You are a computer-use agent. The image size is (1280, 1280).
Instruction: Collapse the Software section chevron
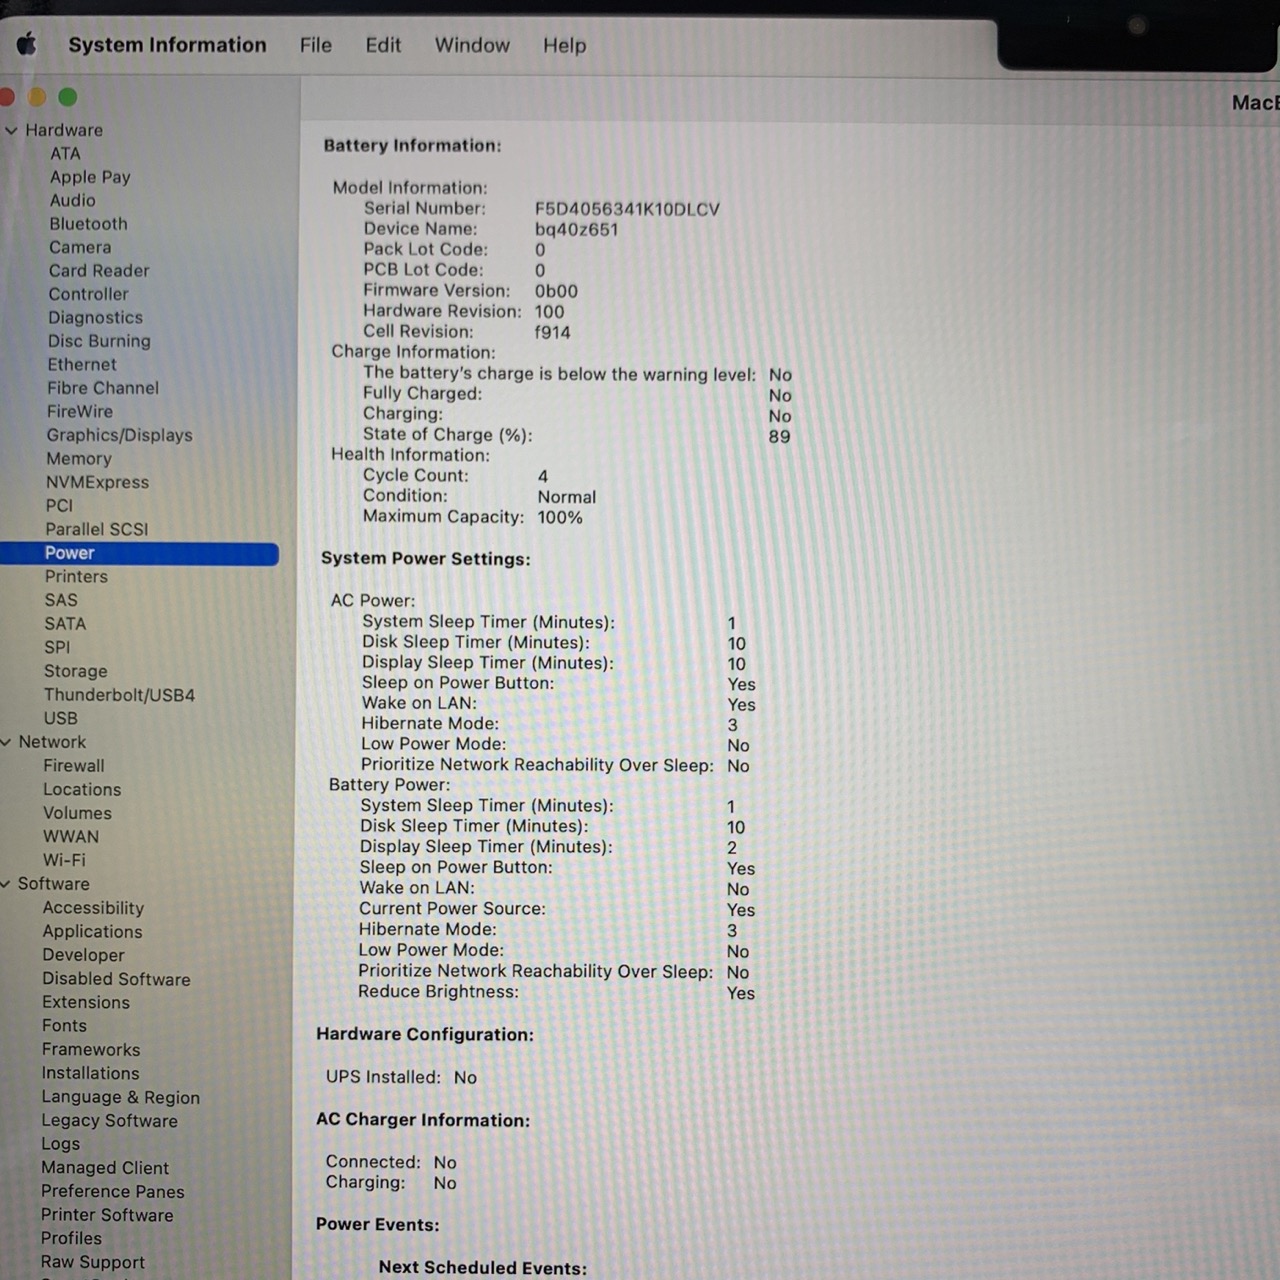6,884
